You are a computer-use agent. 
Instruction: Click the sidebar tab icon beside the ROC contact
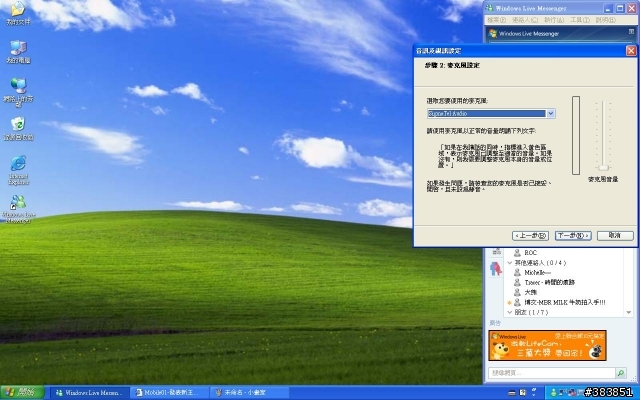(496, 252)
